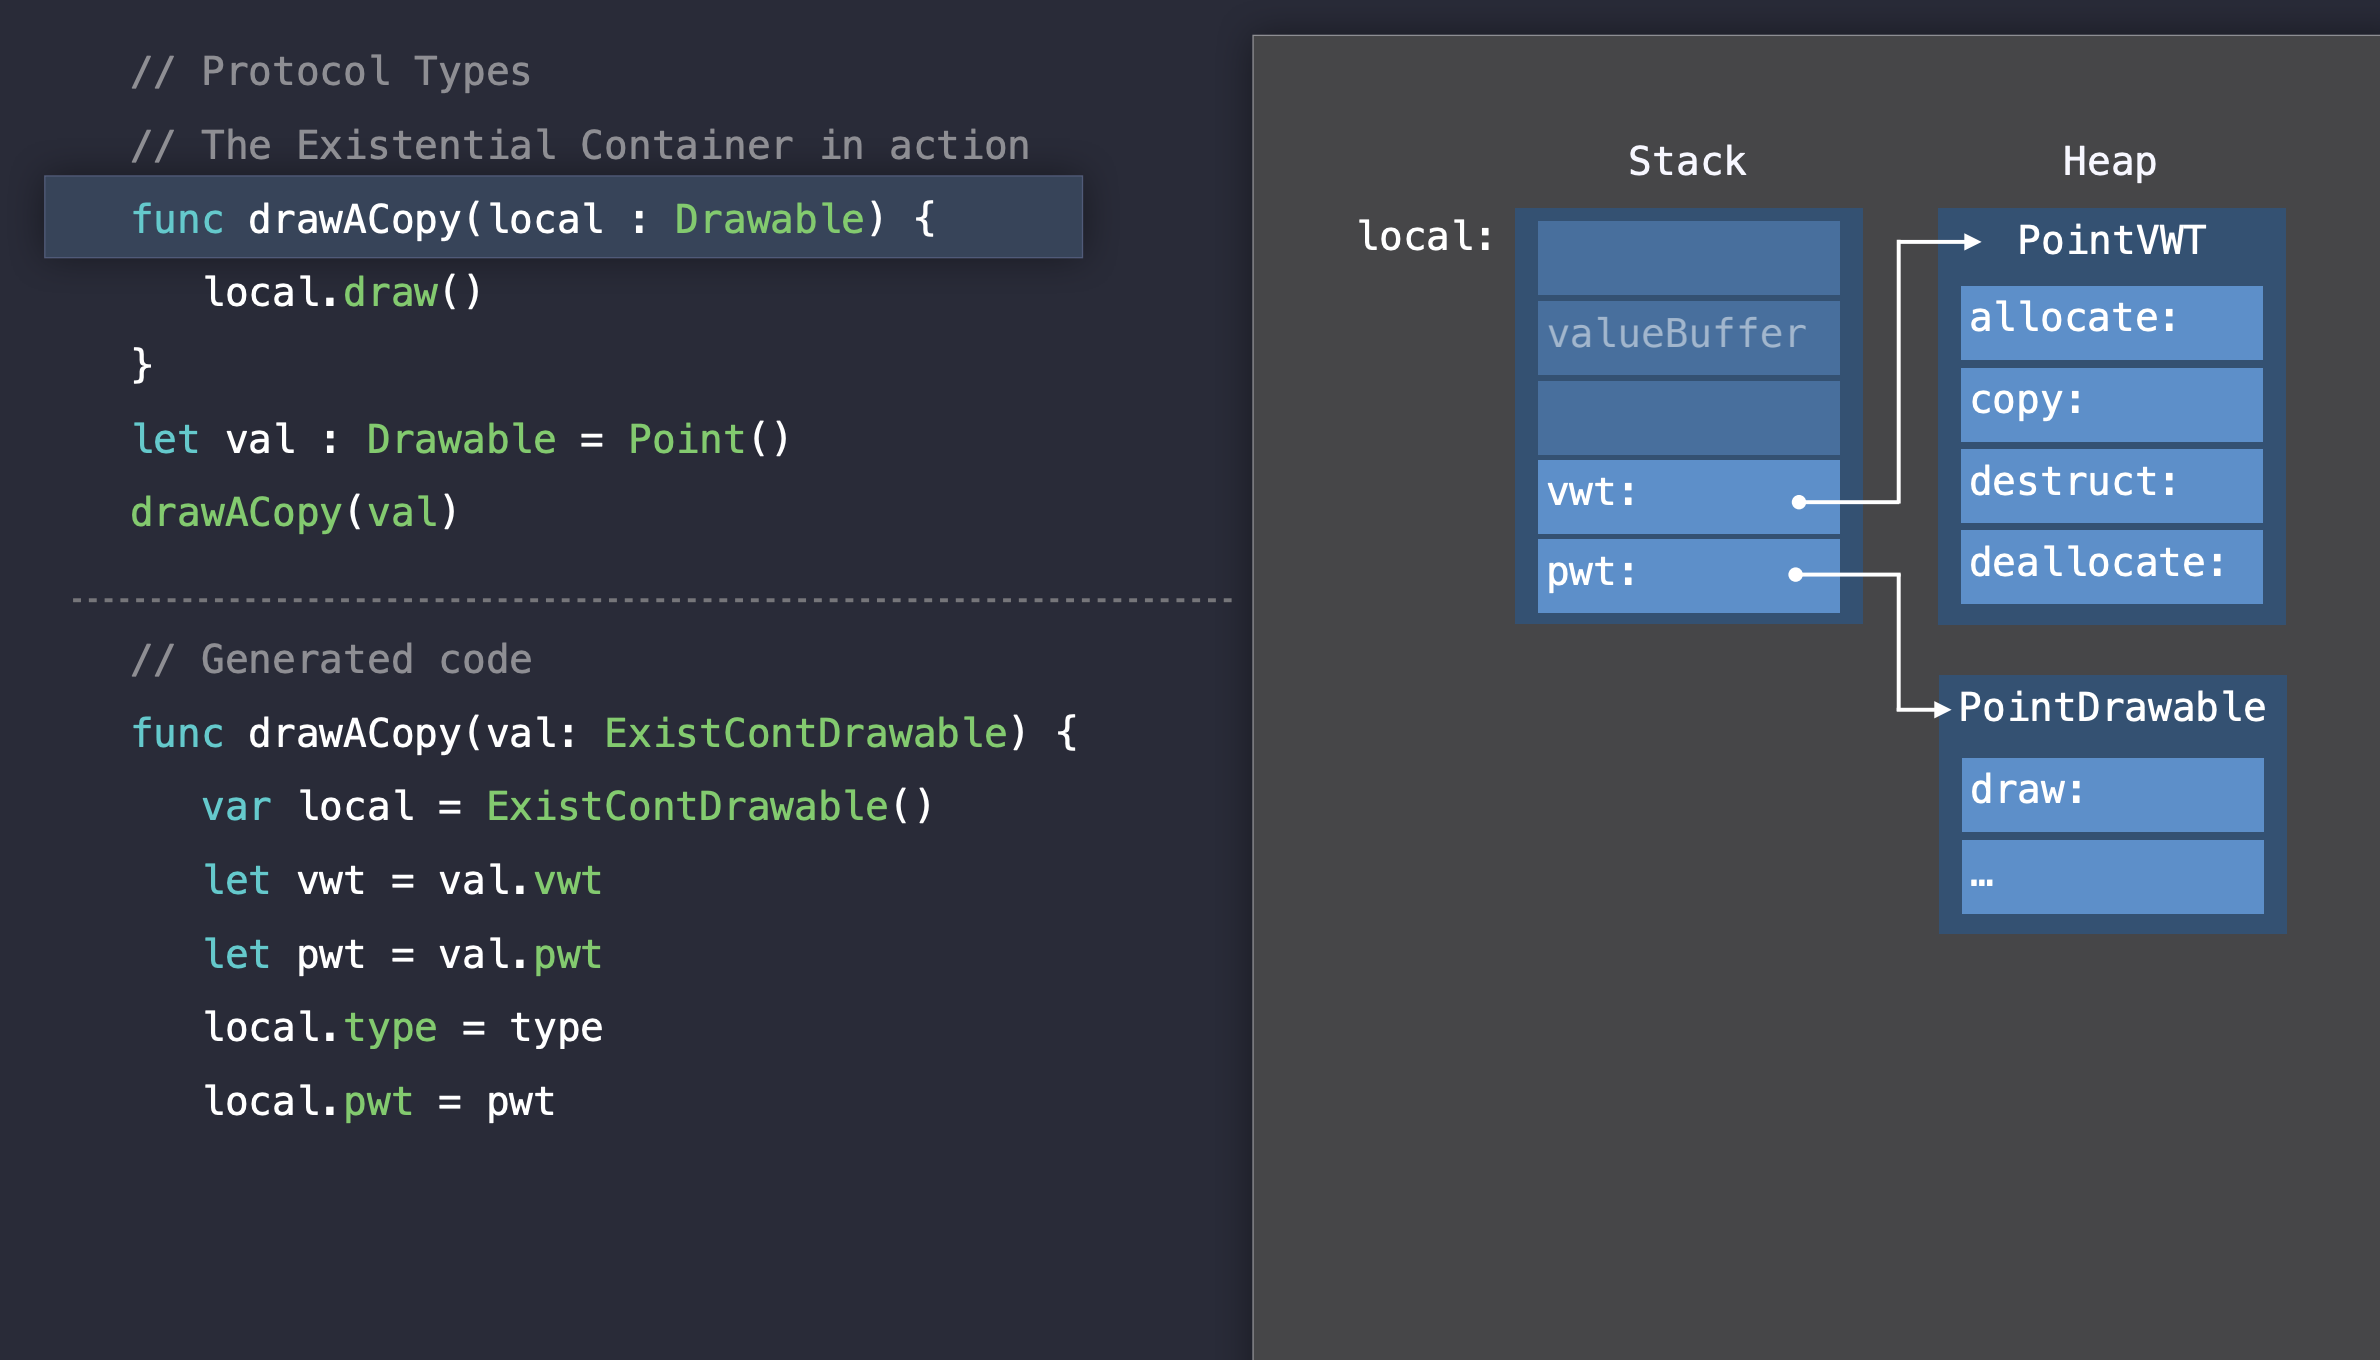Click the Stack column heading
The image size is (2380, 1360).
pyautogui.click(x=1687, y=162)
